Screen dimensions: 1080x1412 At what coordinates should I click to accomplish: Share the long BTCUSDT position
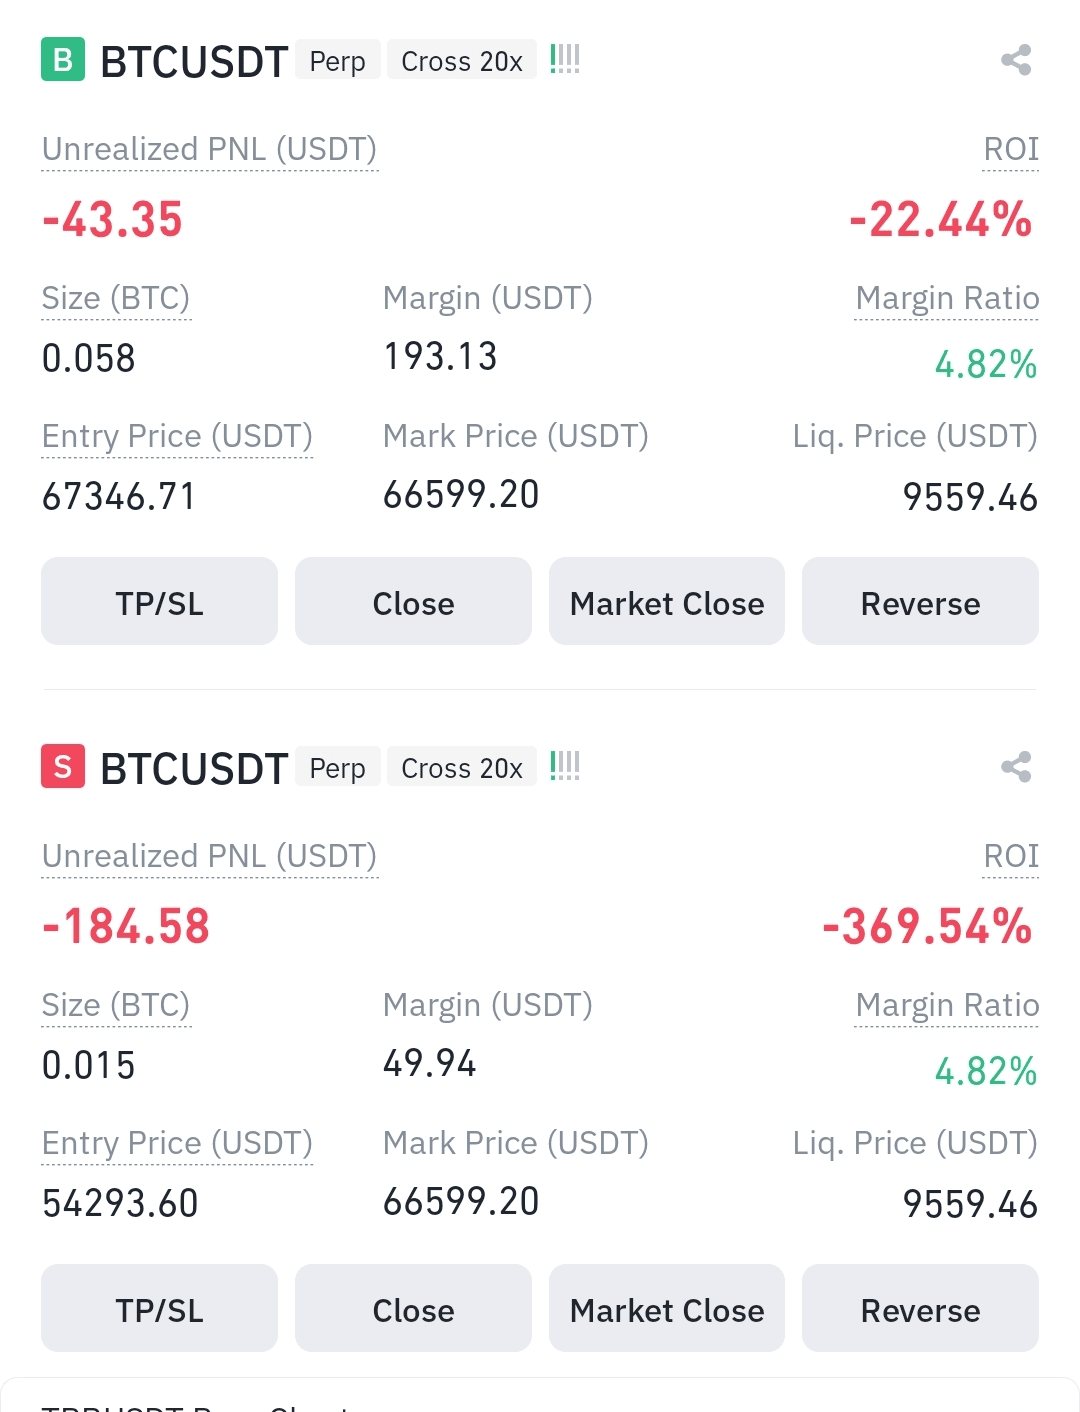tap(1015, 60)
